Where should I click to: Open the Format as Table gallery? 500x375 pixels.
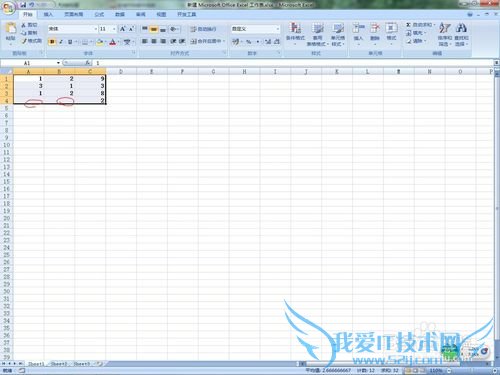click(317, 34)
